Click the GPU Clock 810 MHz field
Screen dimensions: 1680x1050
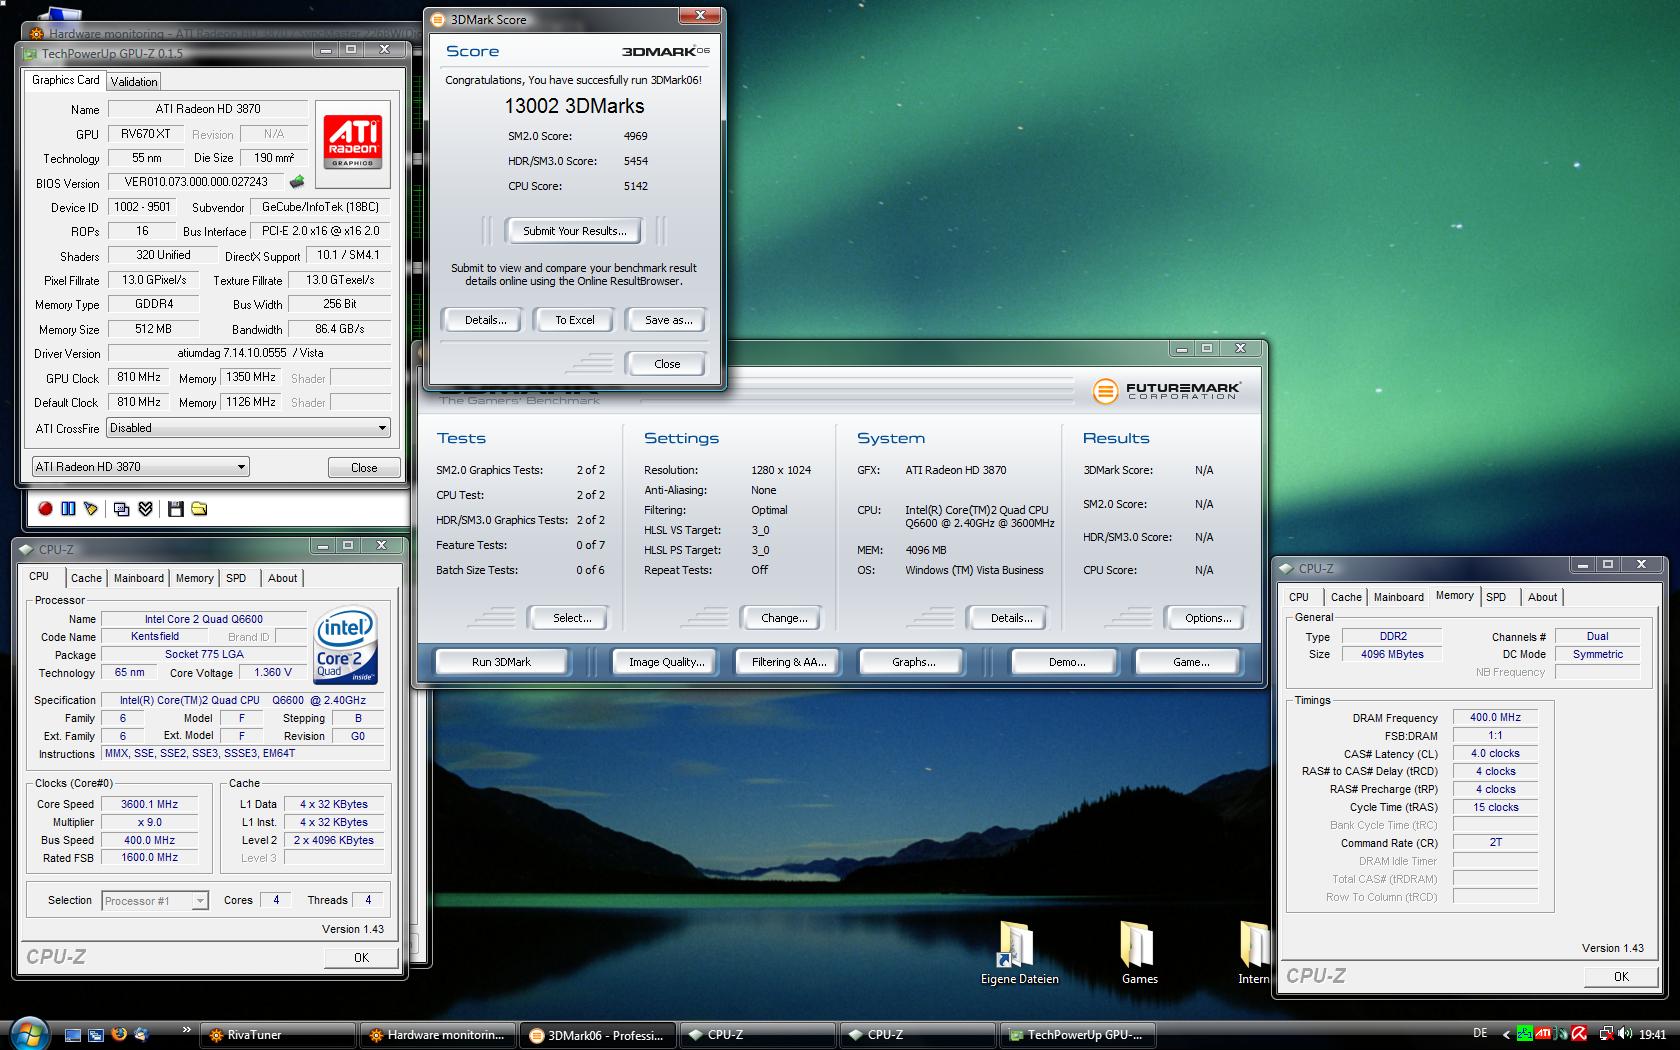pyautogui.click(x=139, y=377)
